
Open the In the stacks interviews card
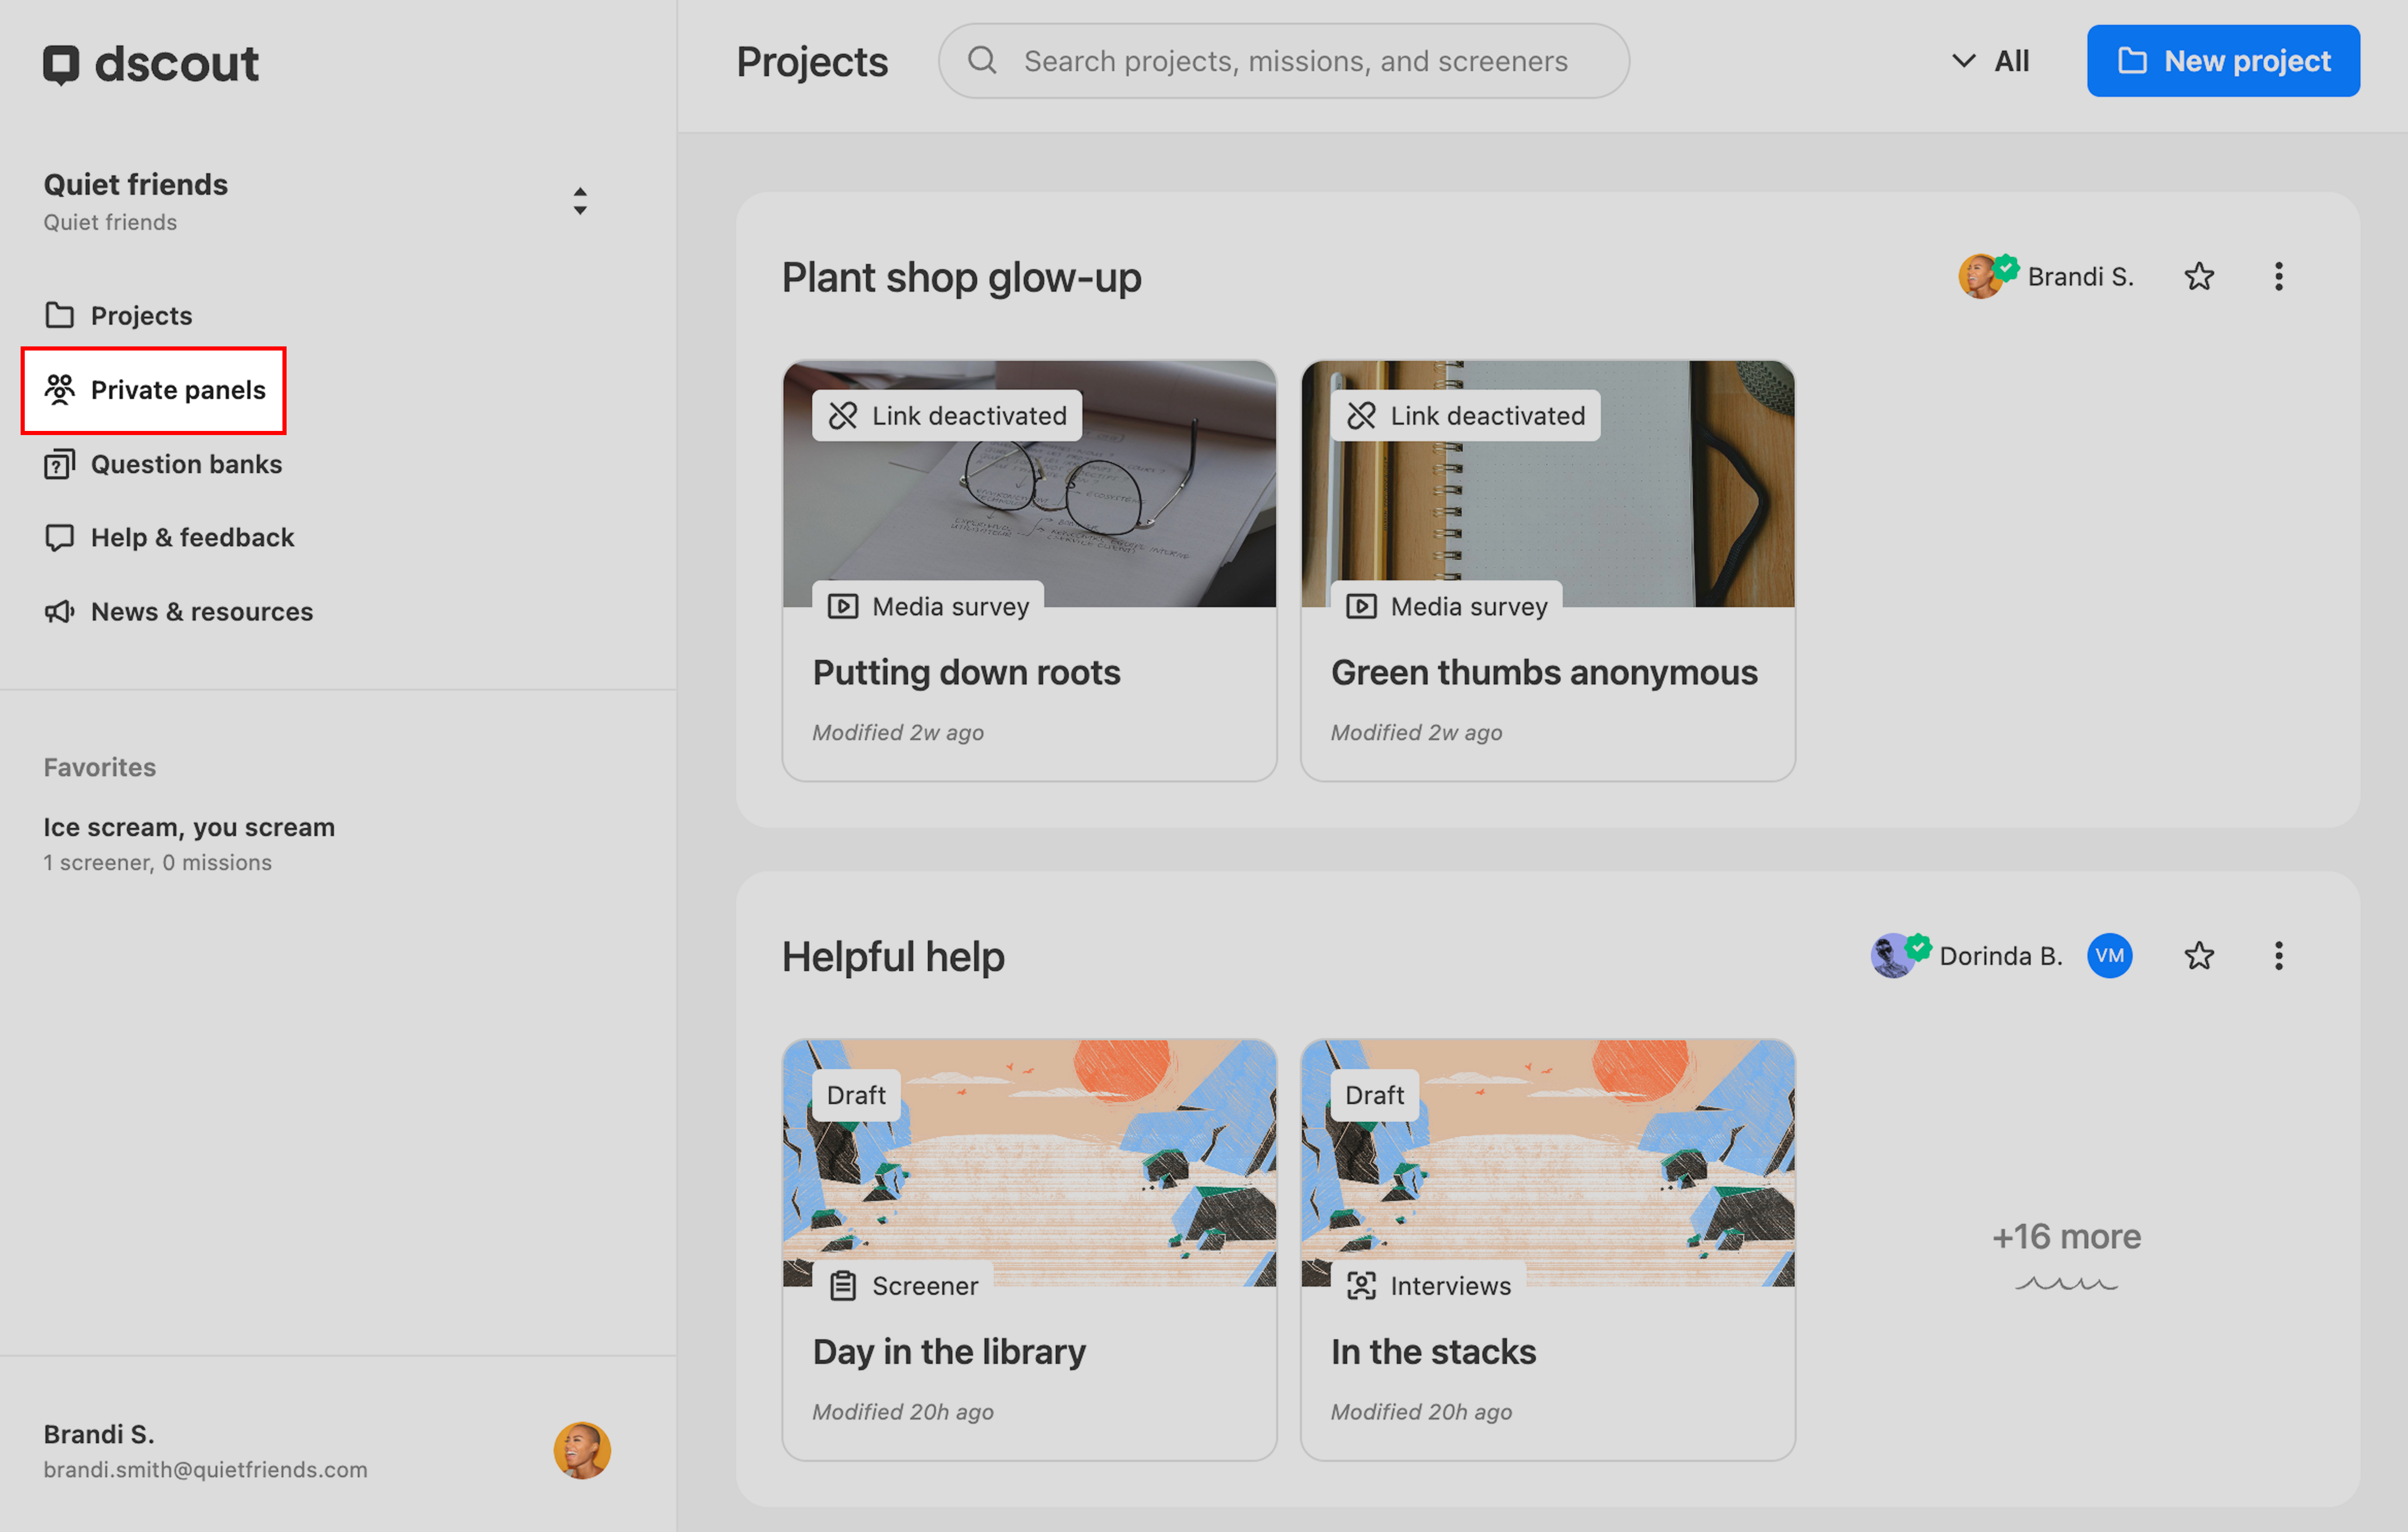1547,1250
